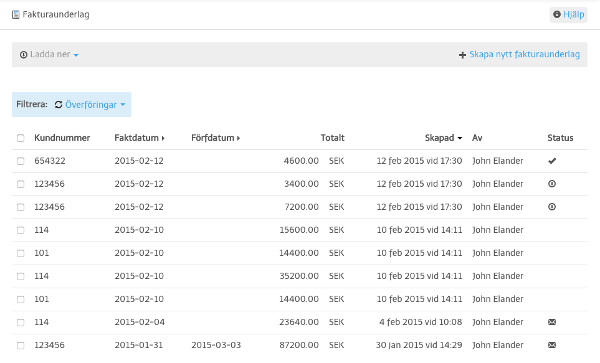This screenshot has height=363, width=600.
Task: Click created date 4 feb 2015 vid 10:08
Action: [421, 322]
